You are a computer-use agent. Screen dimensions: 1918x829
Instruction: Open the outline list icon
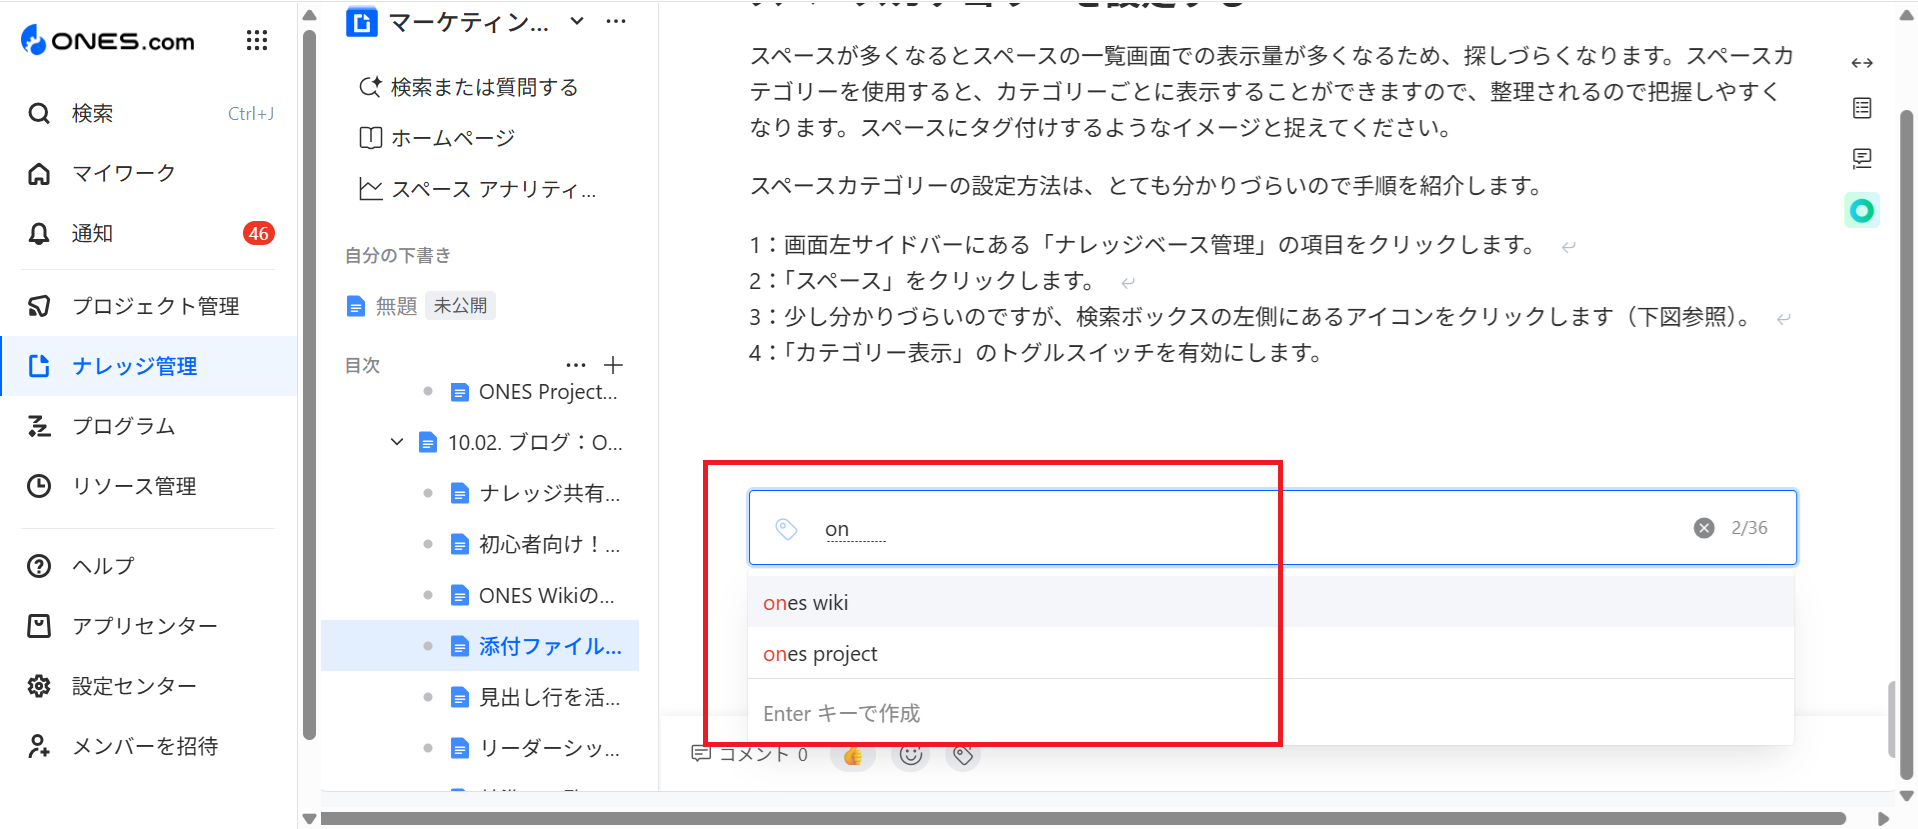(x=1862, y=108)
